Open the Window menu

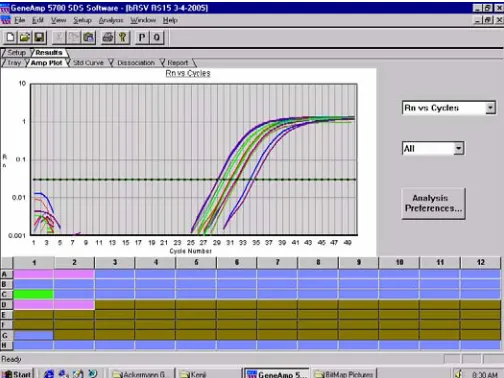[143, 20]
